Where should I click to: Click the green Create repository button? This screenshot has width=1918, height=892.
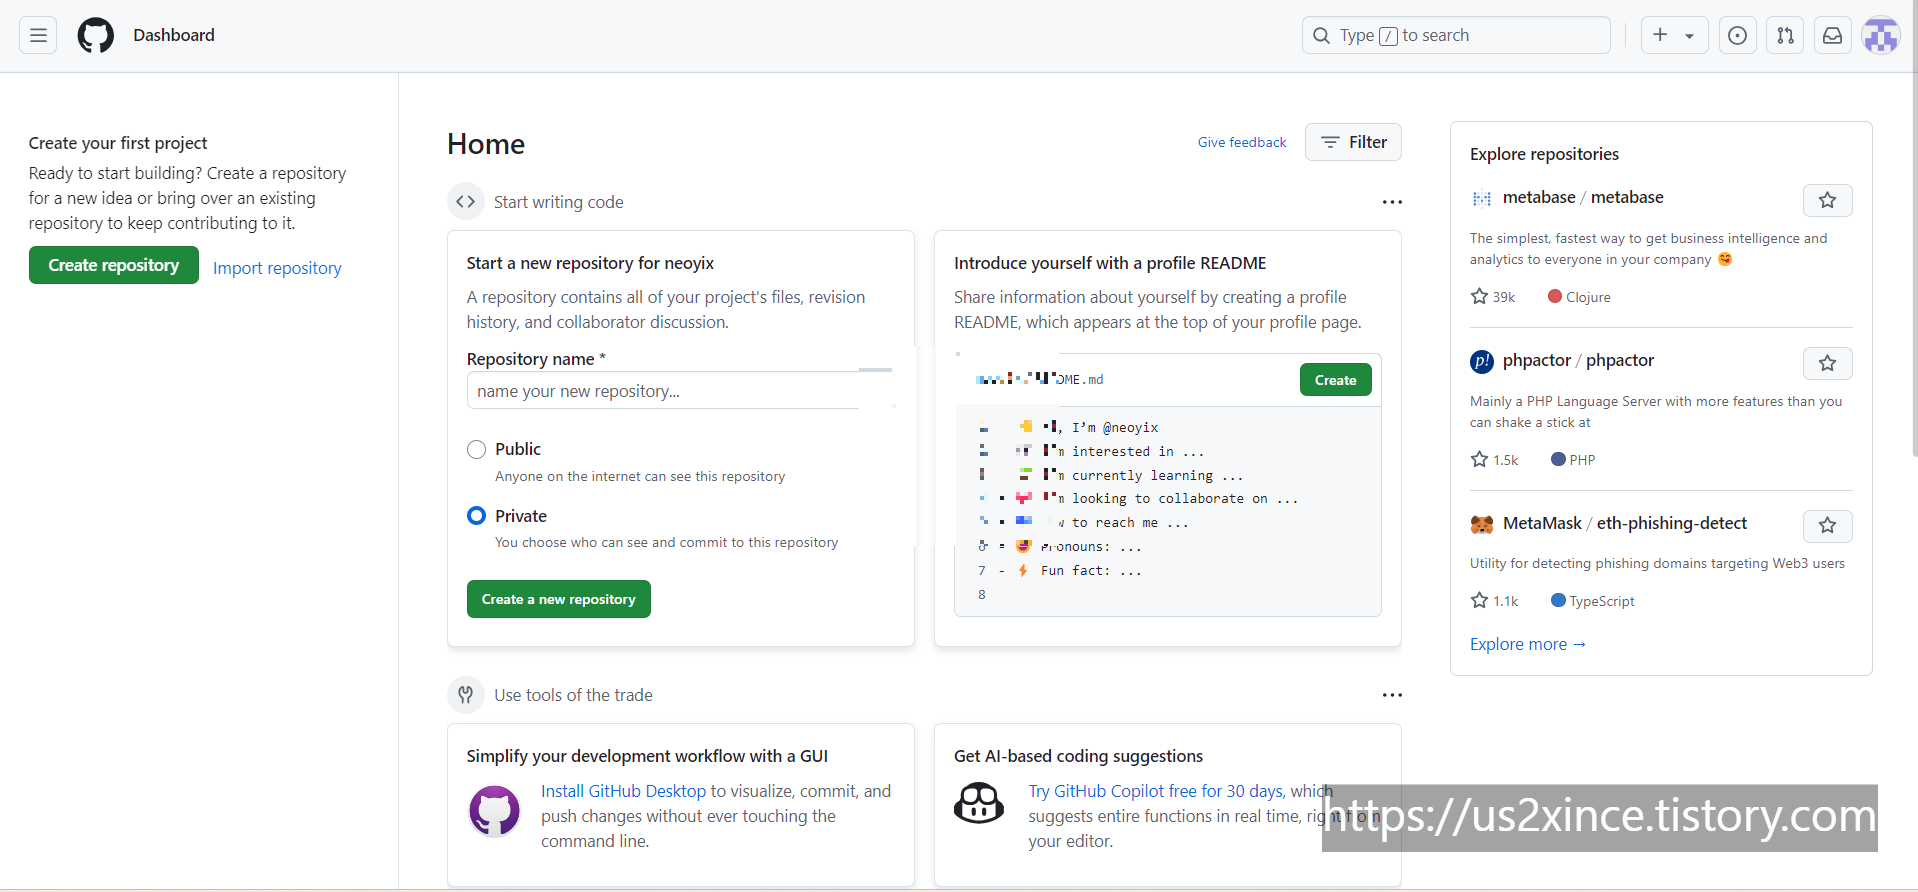click(x=114, y=265)
